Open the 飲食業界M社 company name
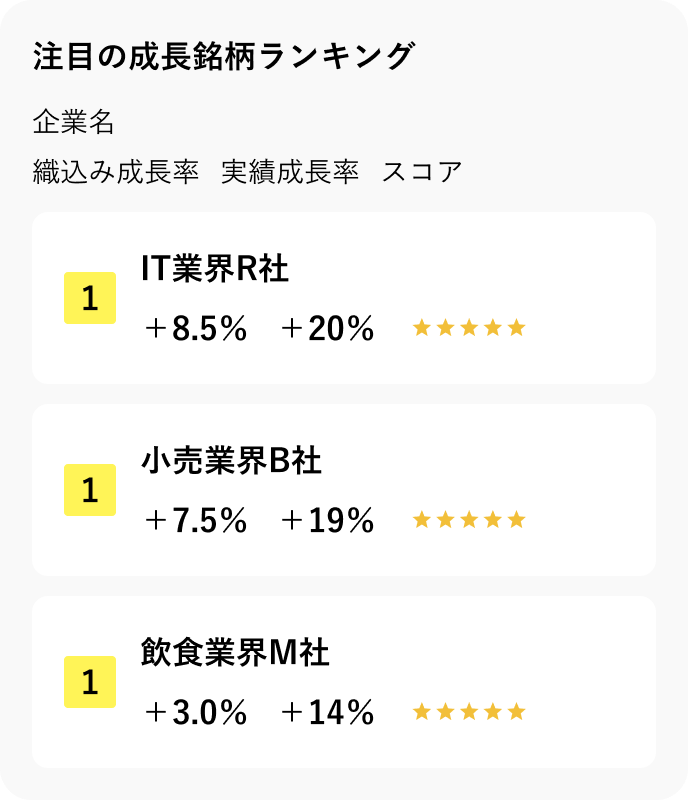This screenshot has width=688, height=800. point(236,652)
